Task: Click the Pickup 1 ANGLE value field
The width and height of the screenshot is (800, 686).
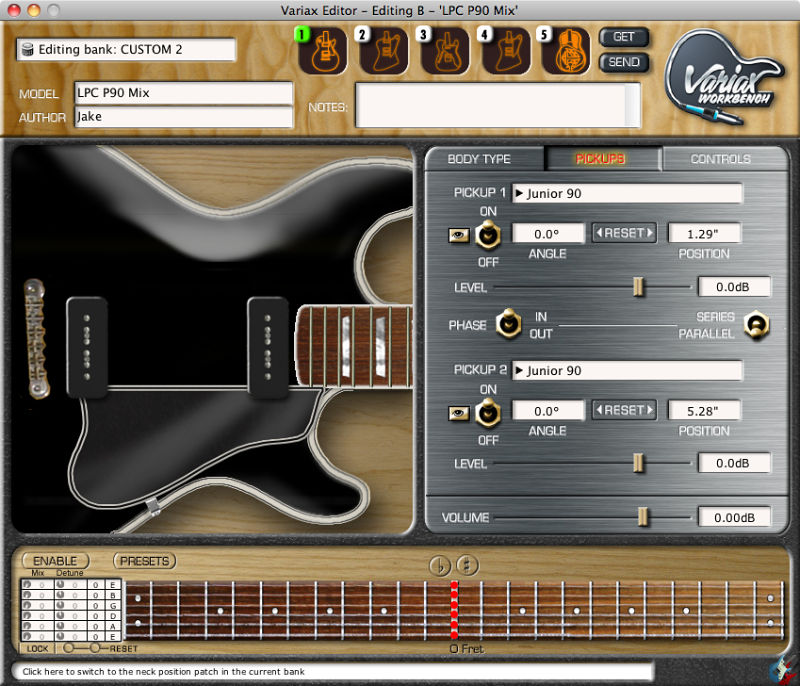Action: (548, 234)
